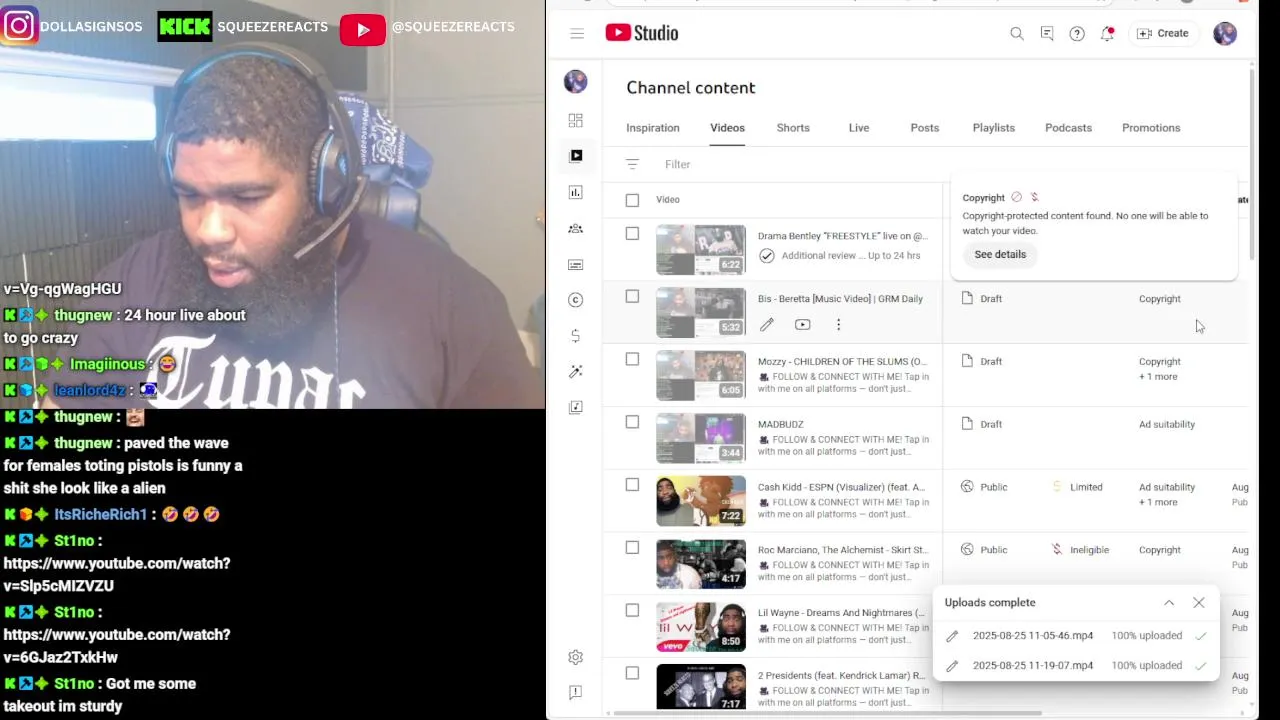Viewport: 1280px width, 720px height.
Task: Open Audio library icon in the sidebar
Action: click(576, 407)
